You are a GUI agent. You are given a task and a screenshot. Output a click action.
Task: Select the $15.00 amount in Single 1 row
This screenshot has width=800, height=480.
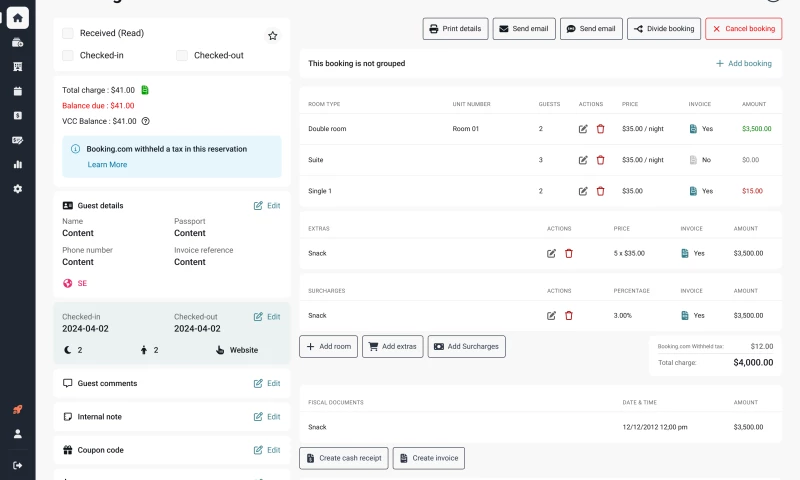click(x=752, y=191)
